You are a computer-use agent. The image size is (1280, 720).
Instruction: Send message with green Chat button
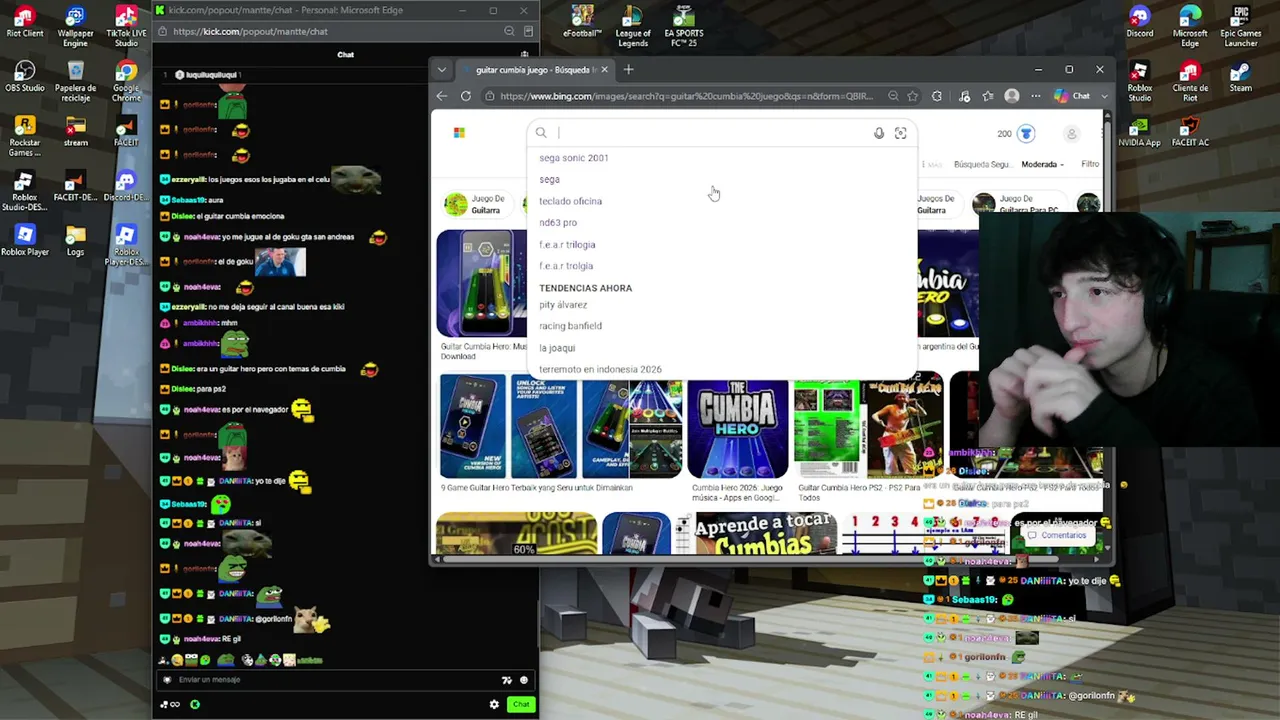coord(521,704)
